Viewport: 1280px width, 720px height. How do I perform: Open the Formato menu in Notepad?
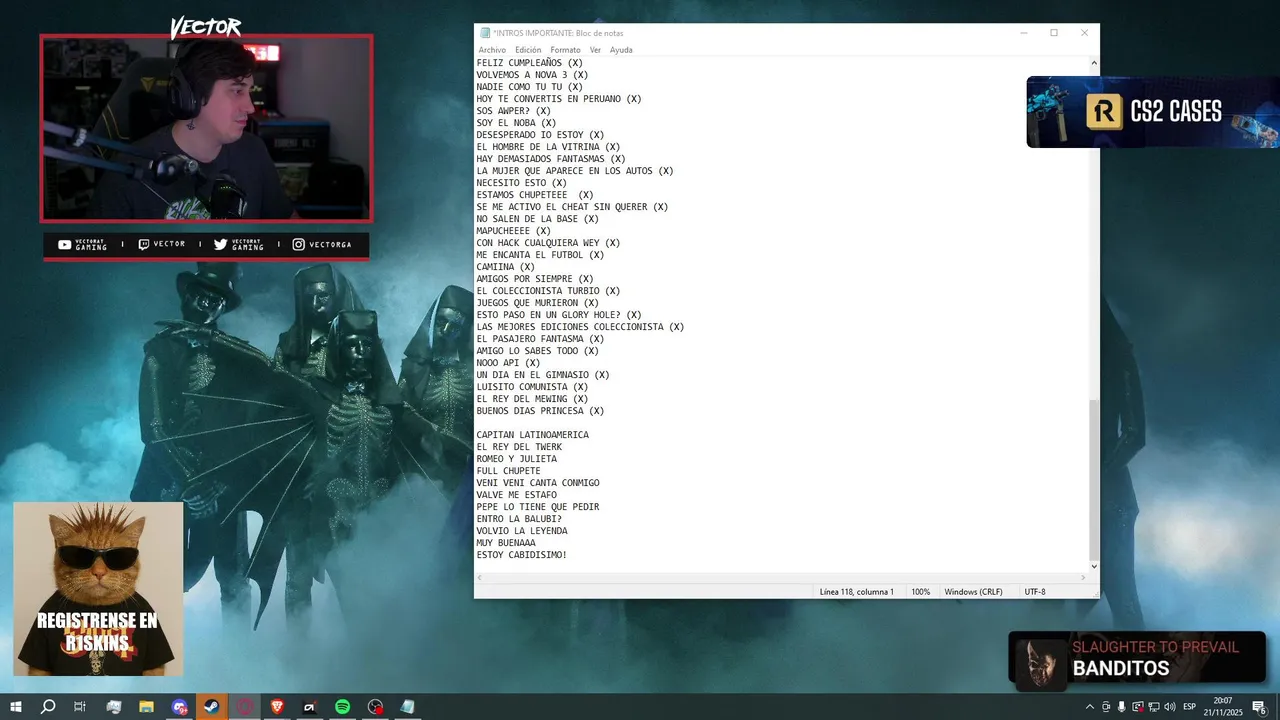pos(565,50)
